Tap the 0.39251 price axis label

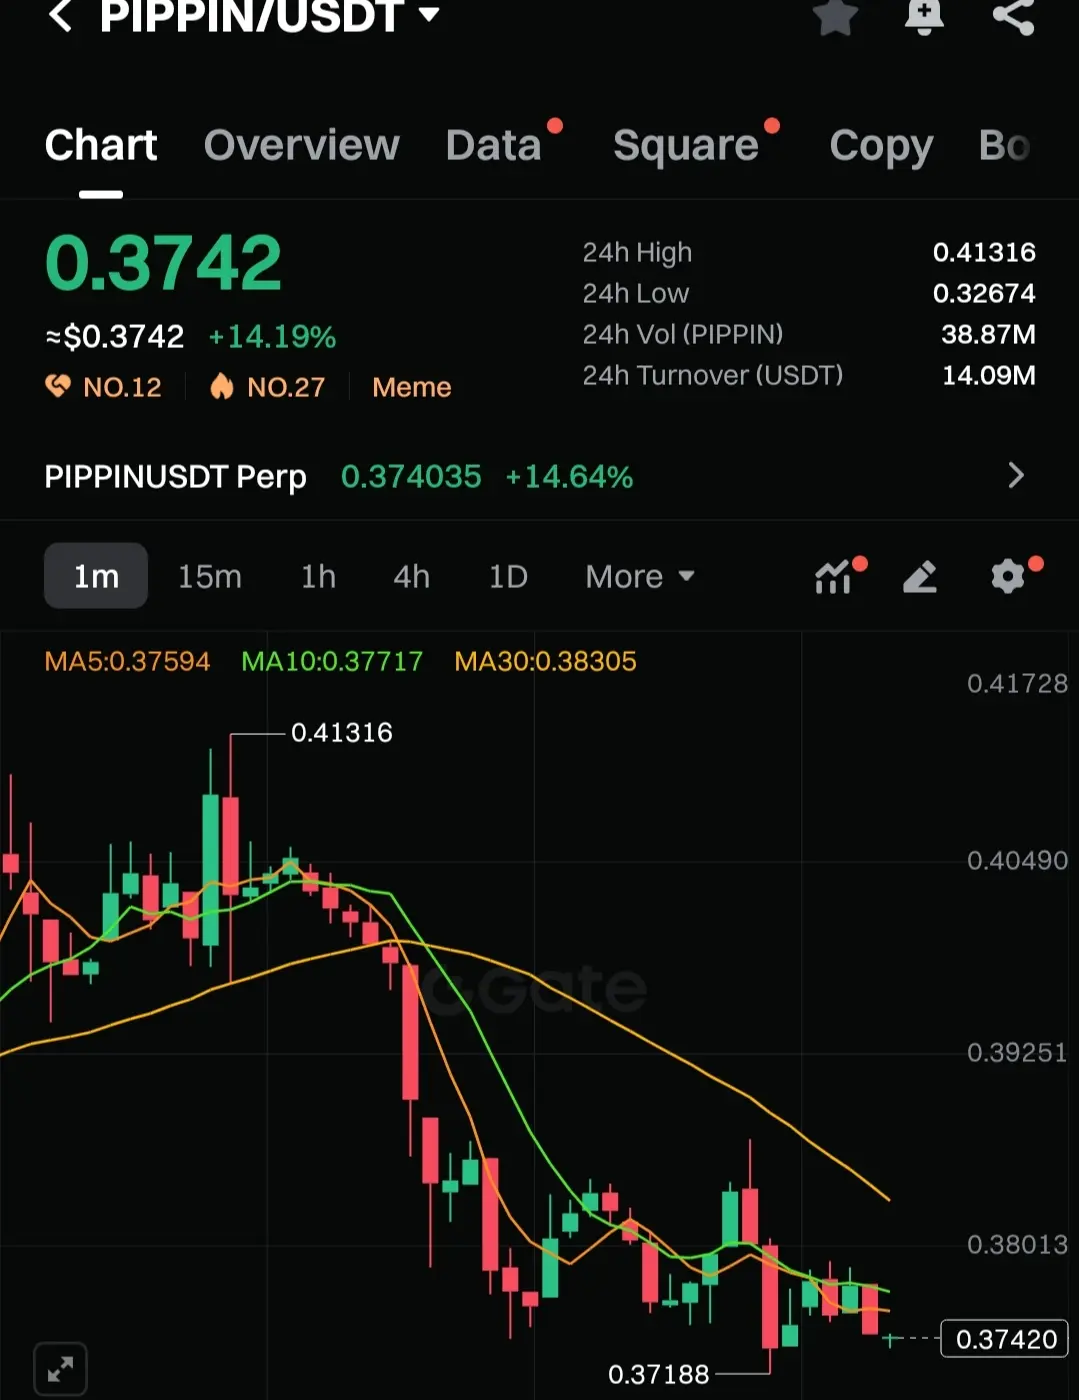[x=1017, y=1053]
